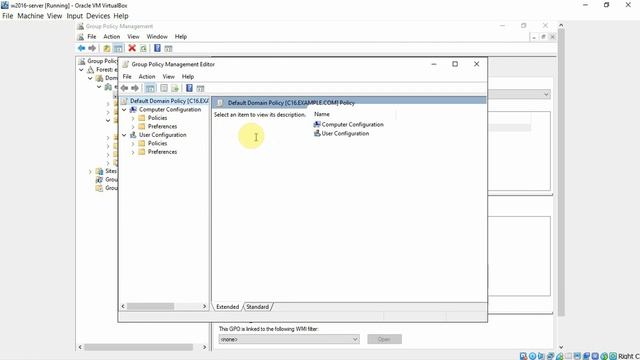Click editor tree horizontal scrollbar thumb
The image size is (640, 360).
click(150, 306)
